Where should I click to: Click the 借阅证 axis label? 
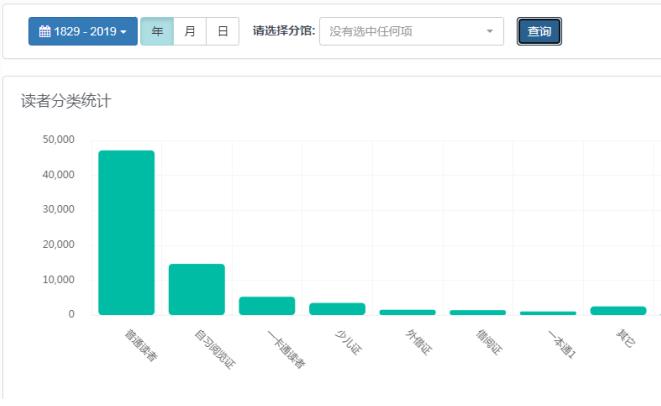coord(489,342)
